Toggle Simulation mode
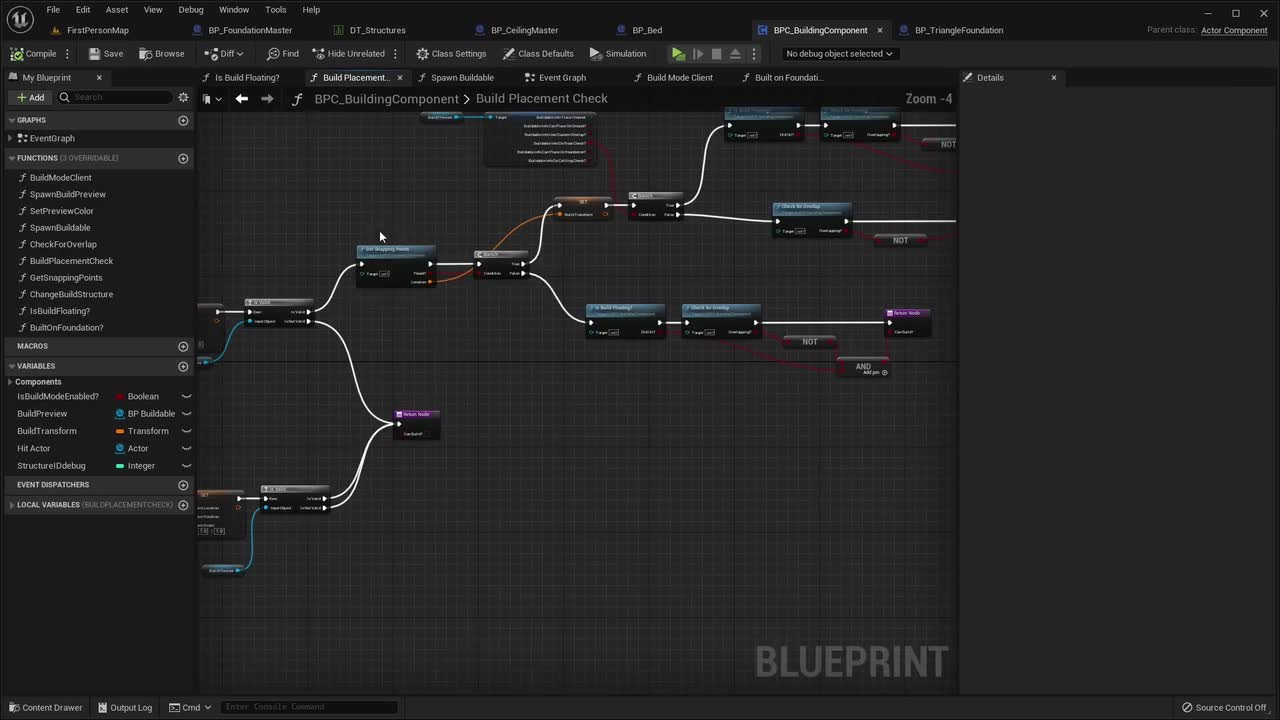 618,54
